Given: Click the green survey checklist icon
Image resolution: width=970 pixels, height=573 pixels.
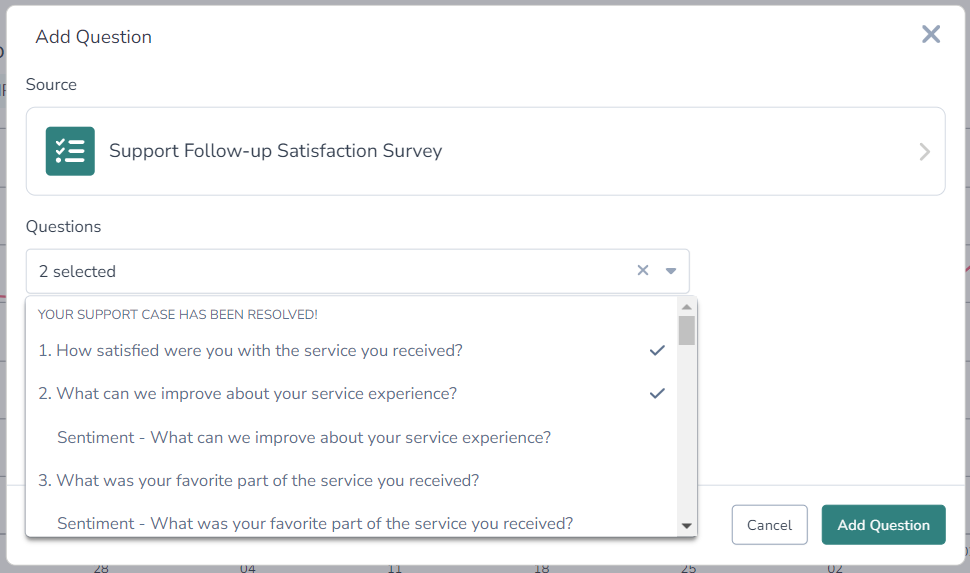Looking at the screenshot, I should pos(70,151).
